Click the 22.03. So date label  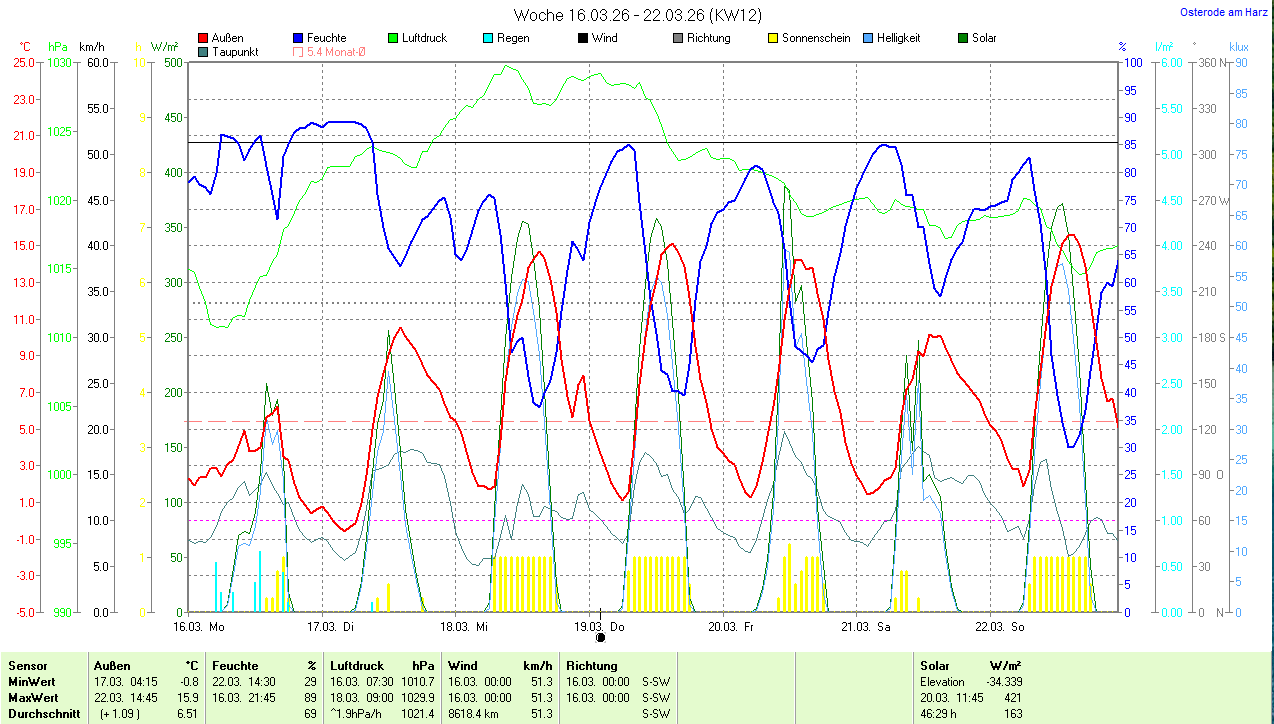pos(1002,627)
